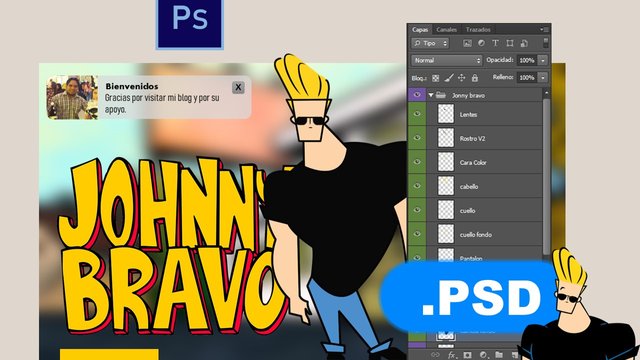Lock layer position move icon

[x=462, y=78]
